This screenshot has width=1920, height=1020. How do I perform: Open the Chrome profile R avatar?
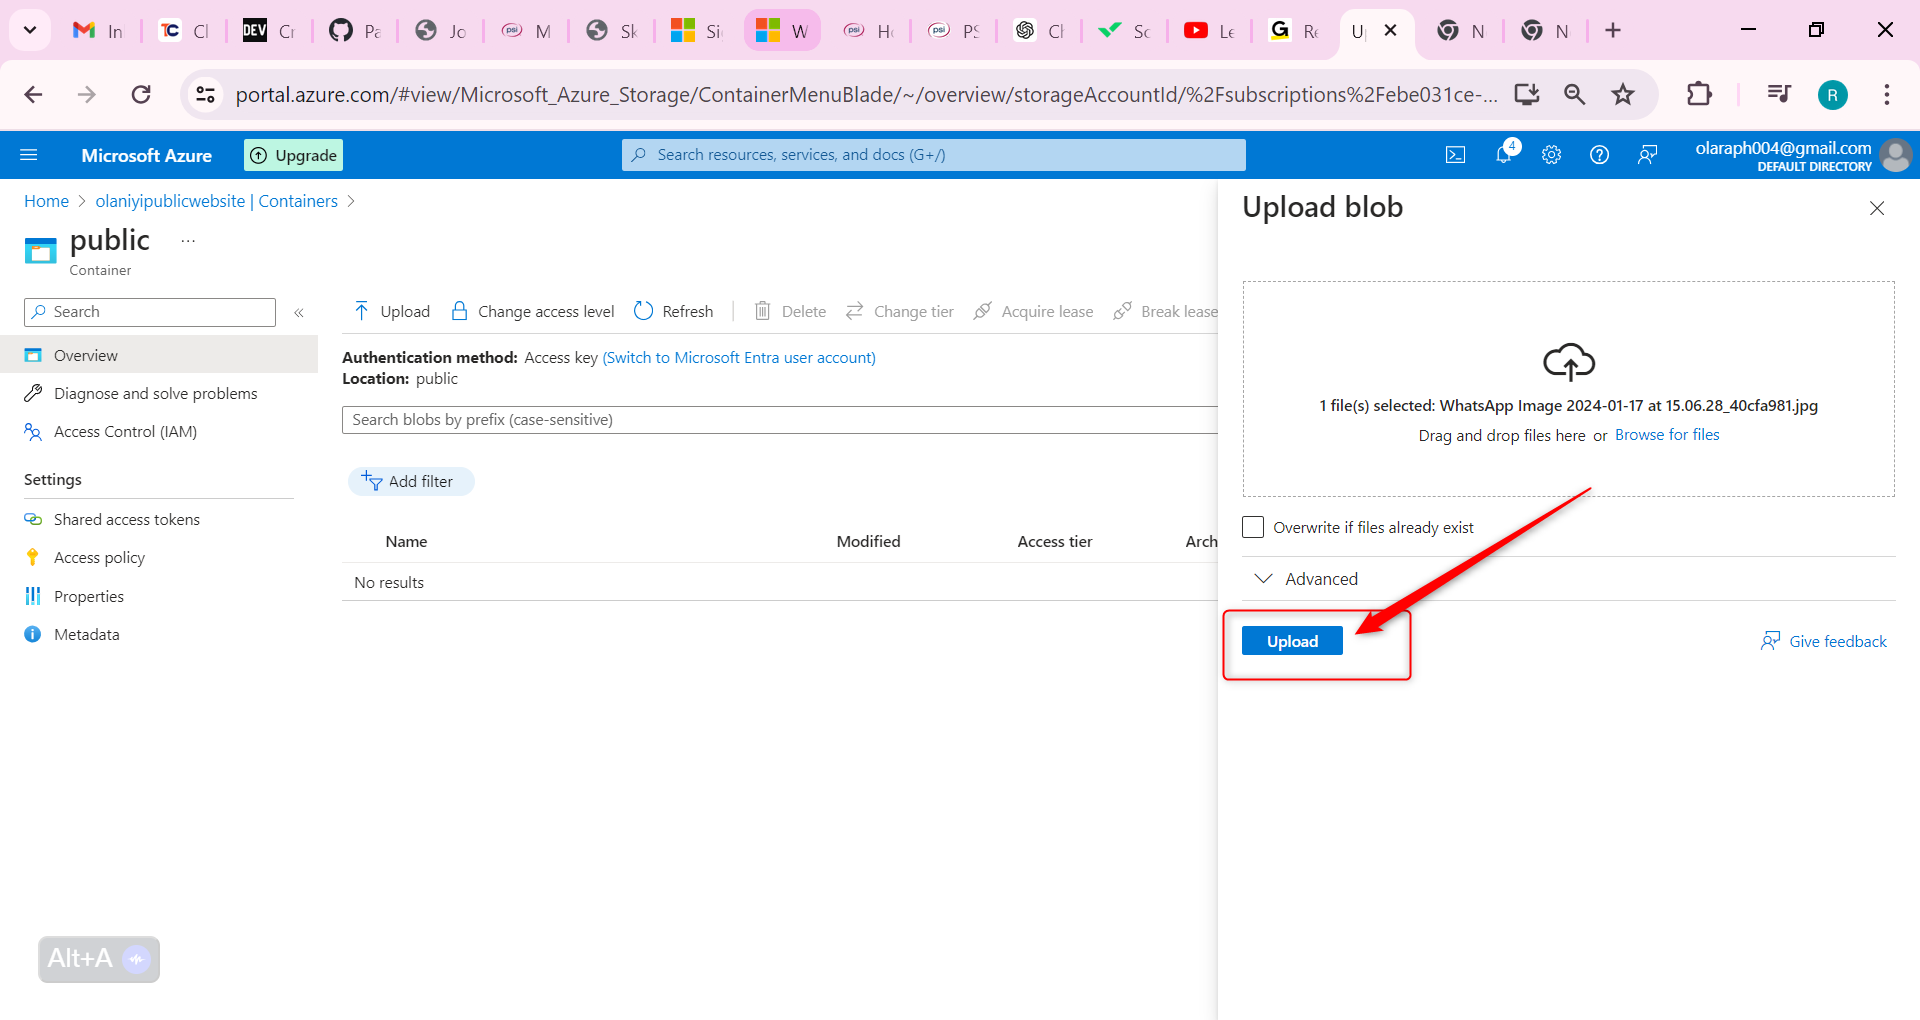click(1832, 95)
